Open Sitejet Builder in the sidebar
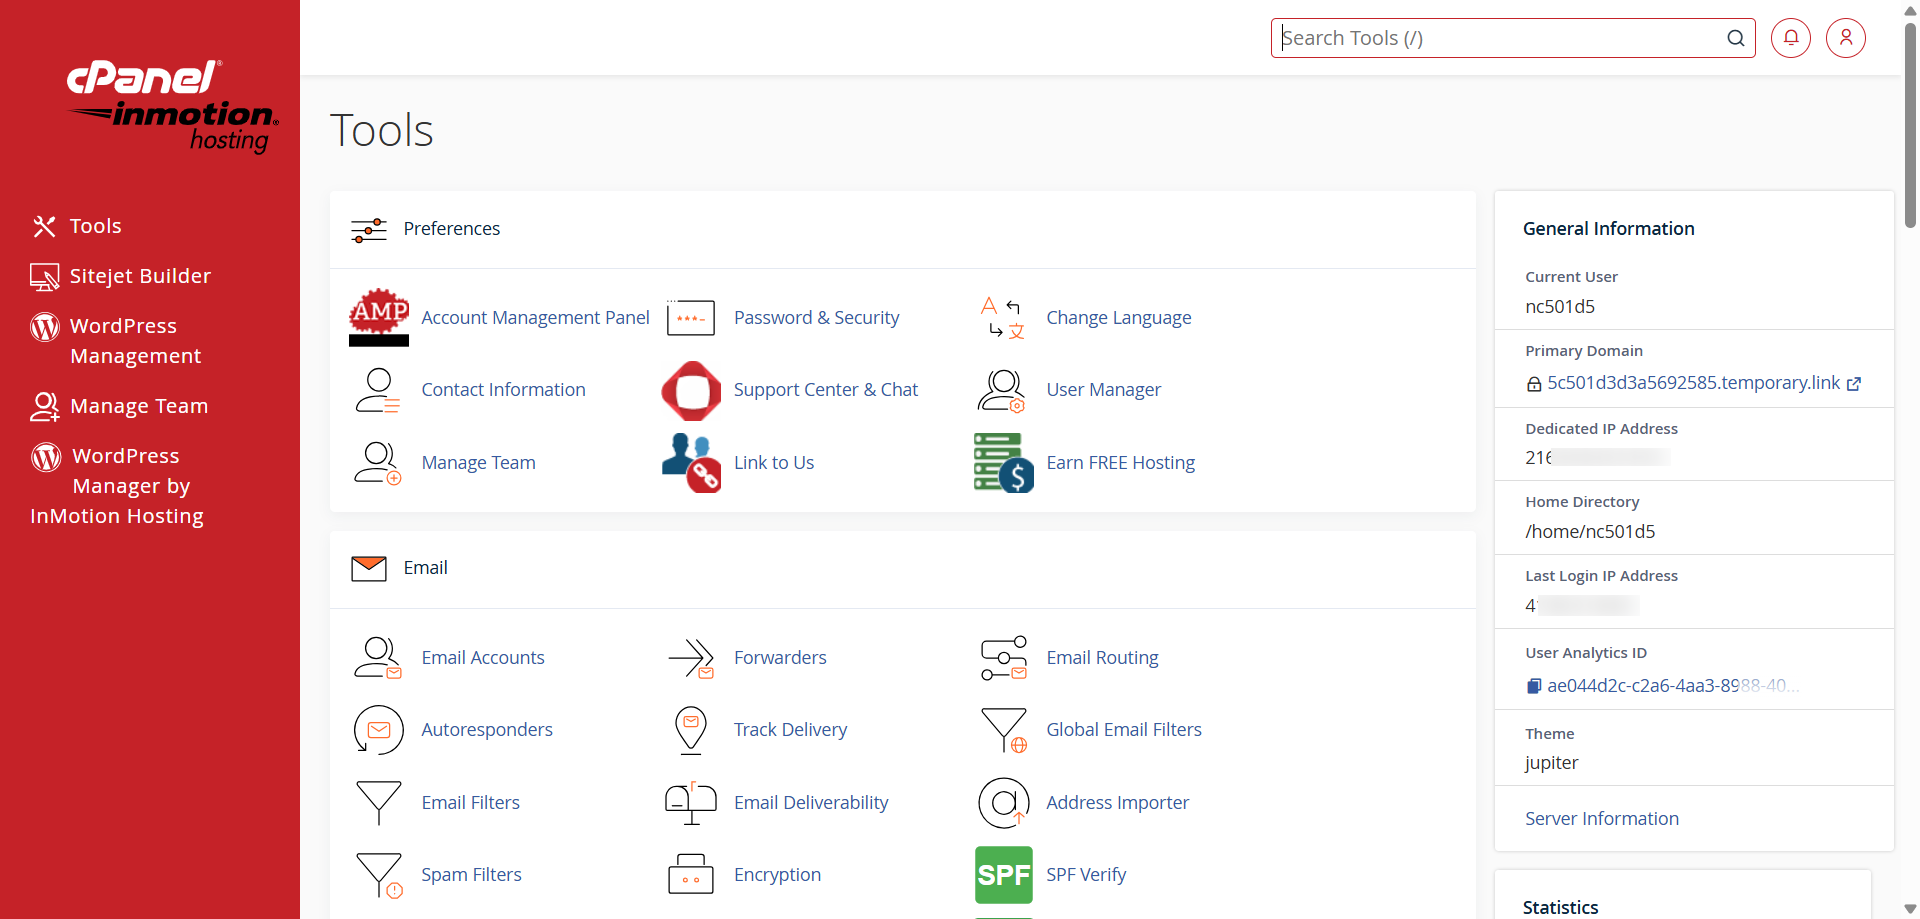The image size is (1920, 919). 120,276
